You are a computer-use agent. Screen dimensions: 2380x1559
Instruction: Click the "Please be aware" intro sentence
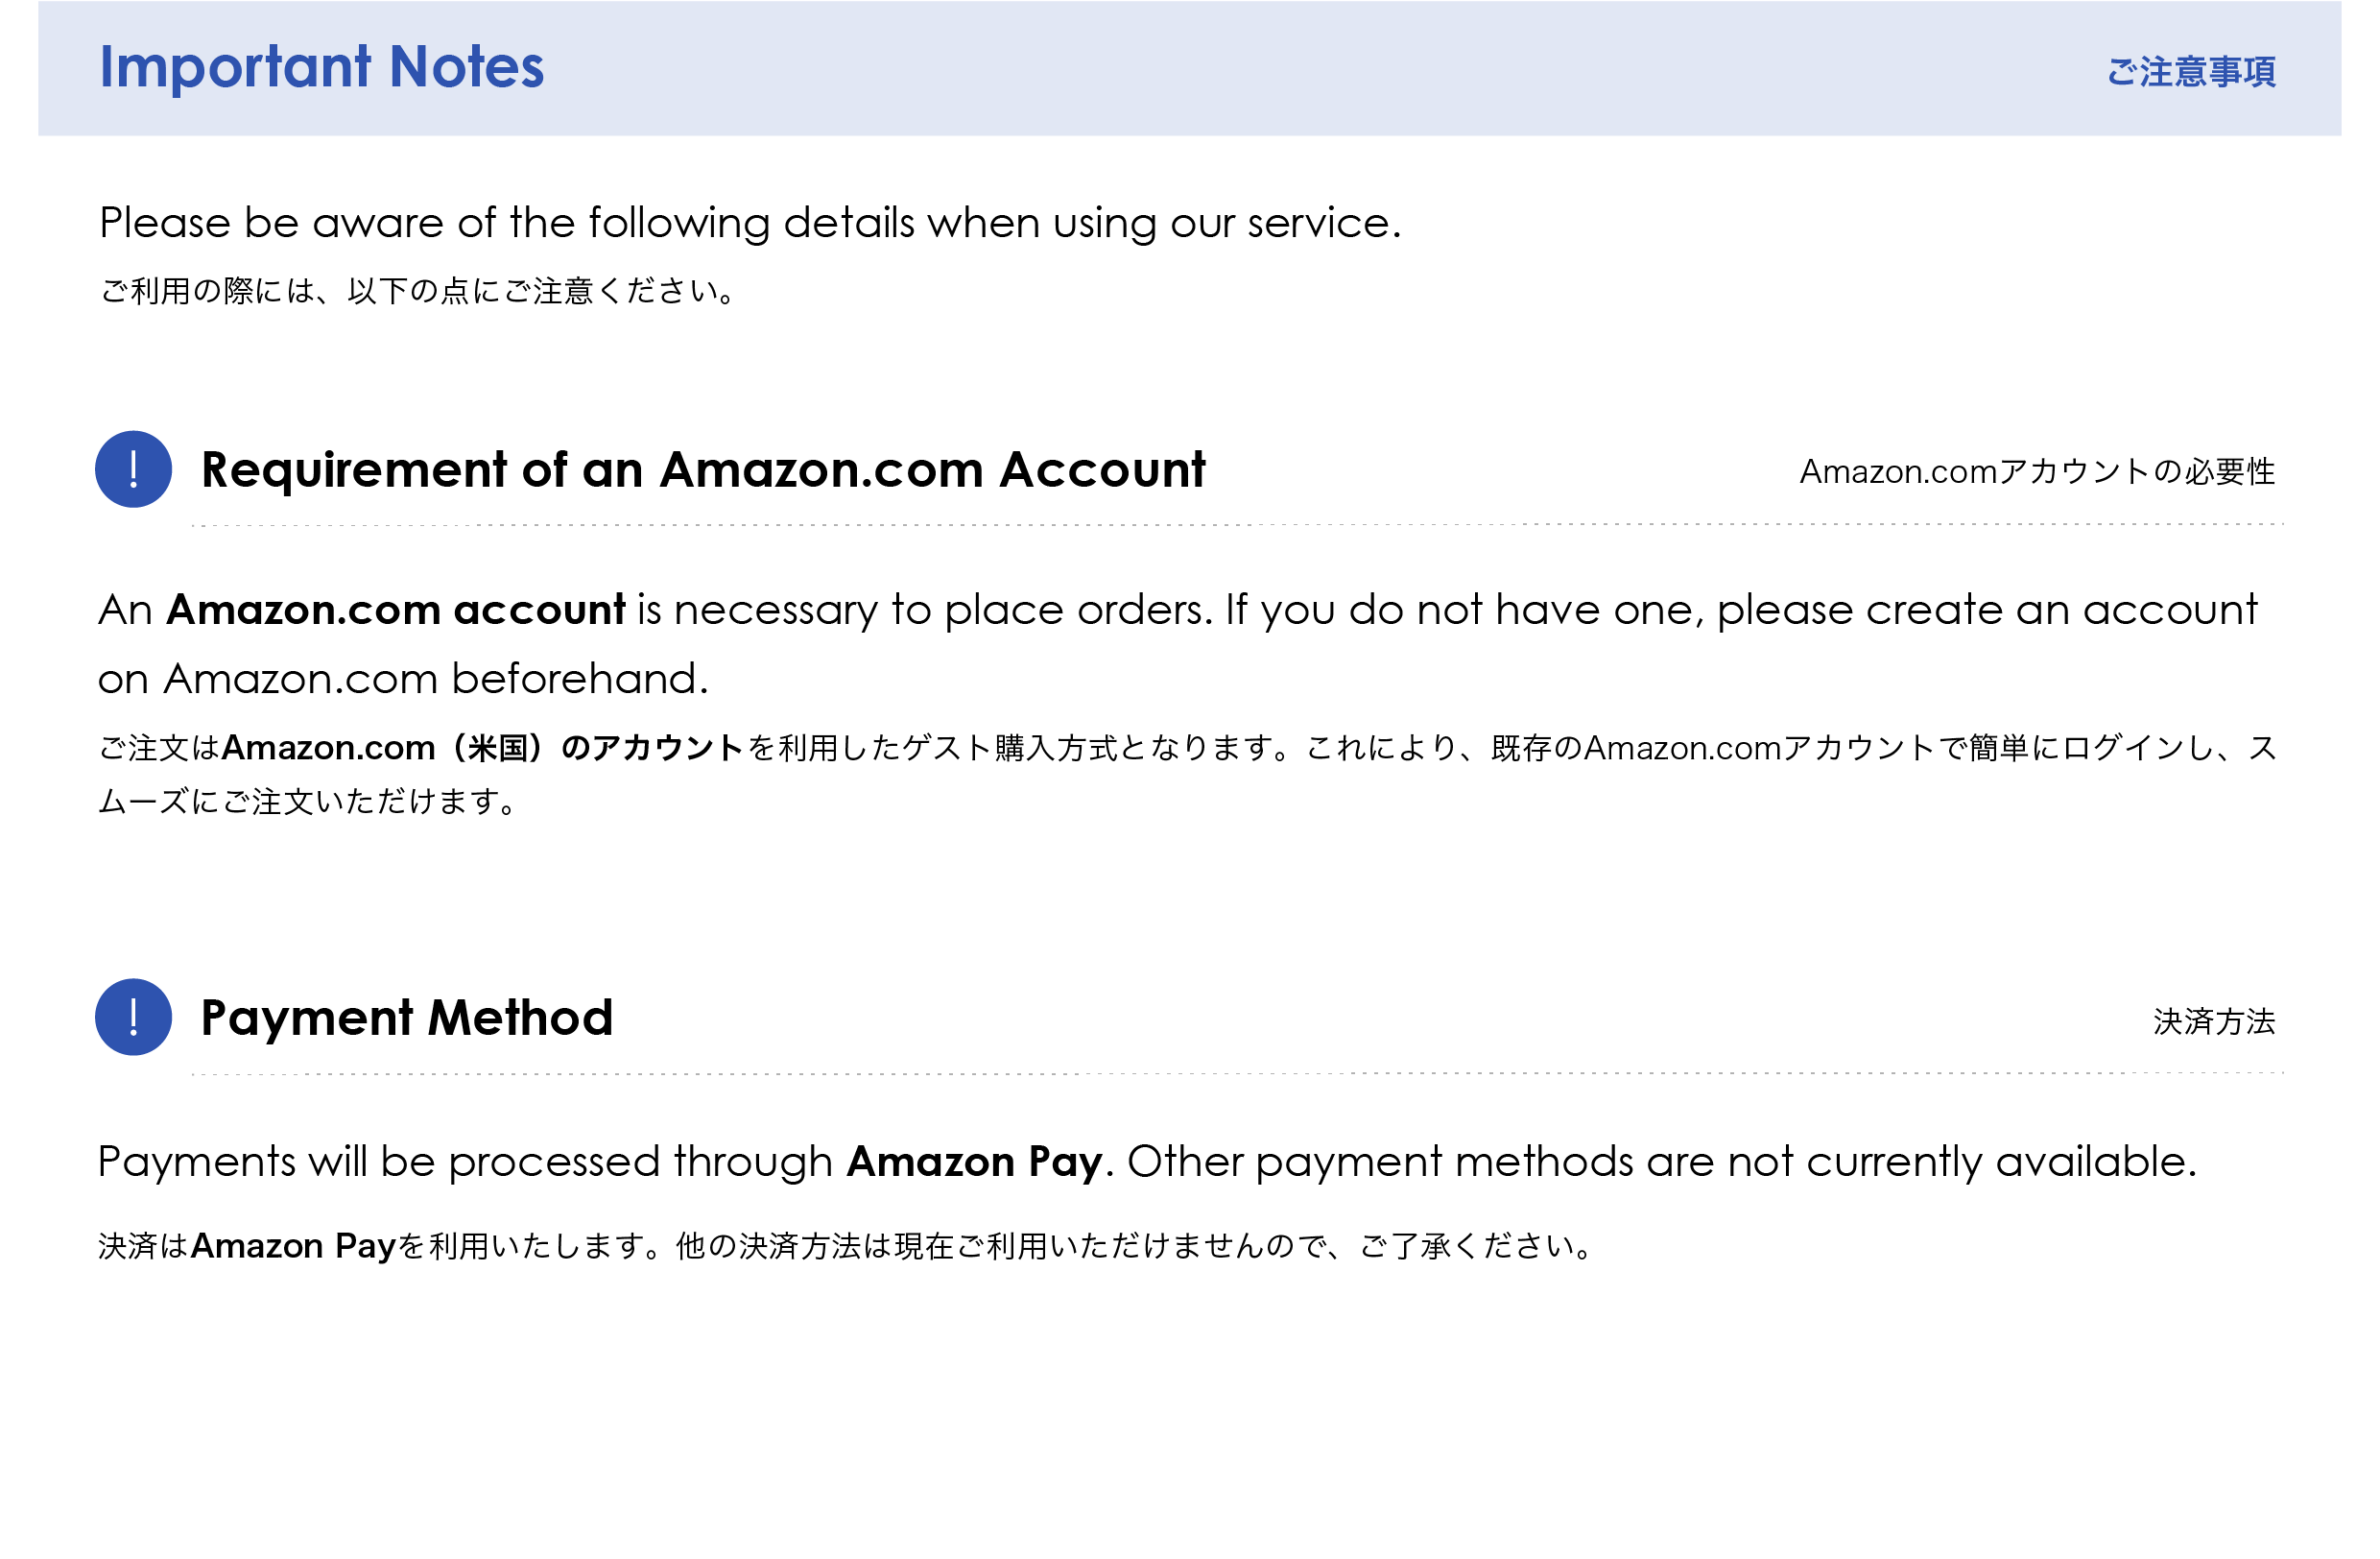749,222
